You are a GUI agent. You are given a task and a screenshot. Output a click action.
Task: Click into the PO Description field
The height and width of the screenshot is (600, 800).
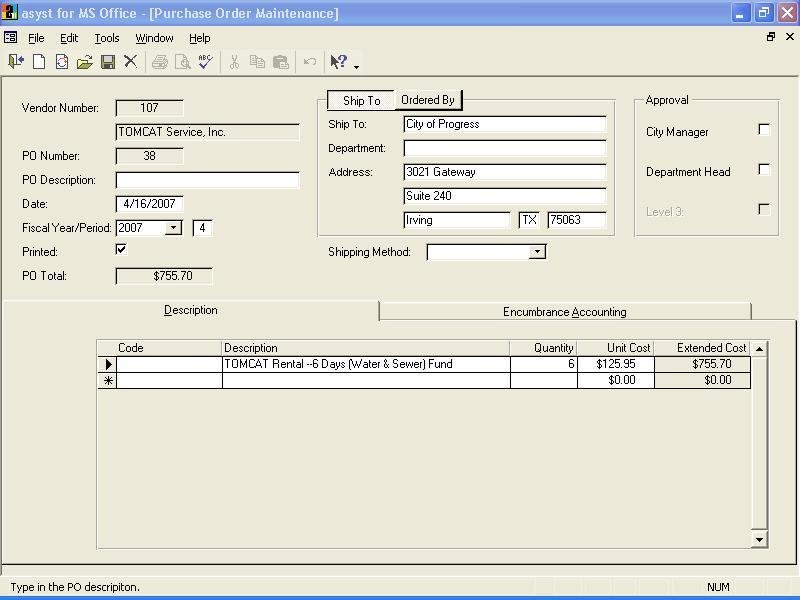coord(207,180)
